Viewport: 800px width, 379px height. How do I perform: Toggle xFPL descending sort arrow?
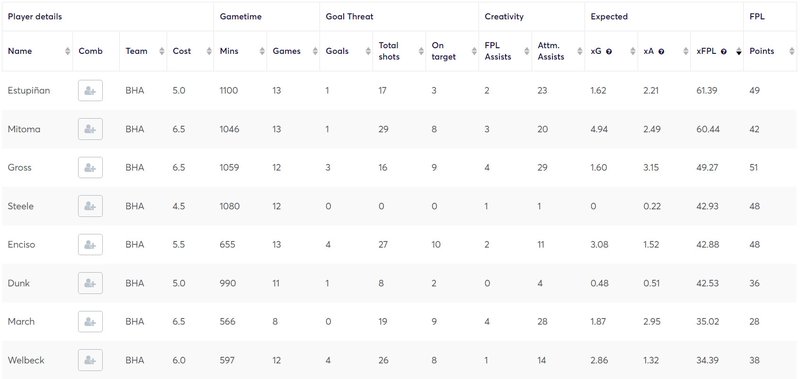click(x=738, y=51)
